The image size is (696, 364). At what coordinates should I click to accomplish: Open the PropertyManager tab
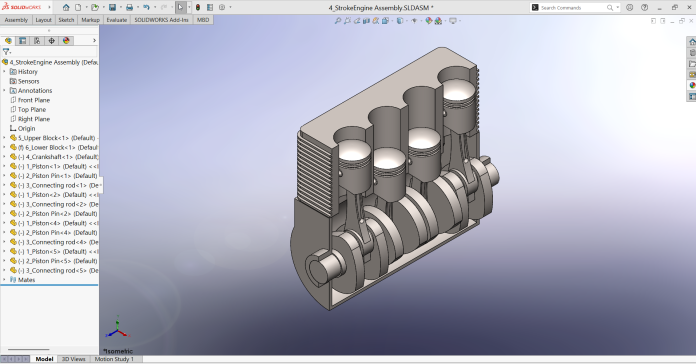(x=22, y=41)
